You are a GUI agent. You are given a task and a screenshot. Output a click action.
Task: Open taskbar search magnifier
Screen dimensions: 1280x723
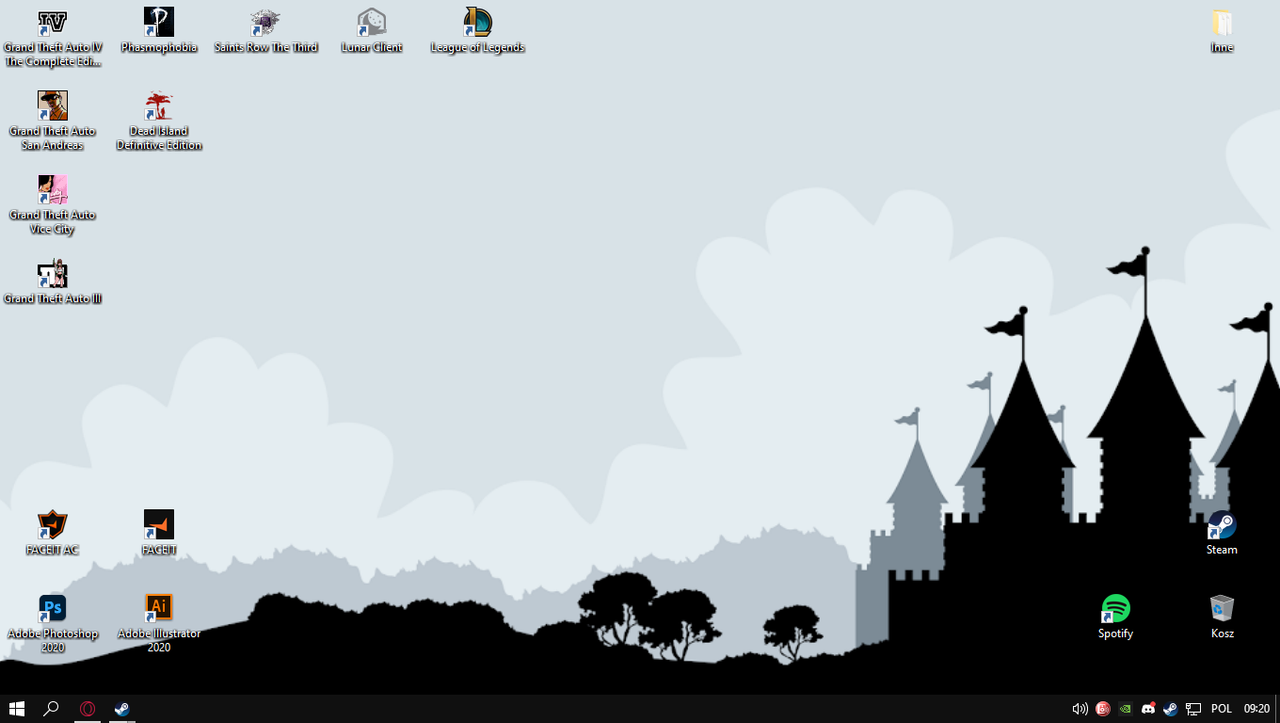[x=51, y=709]
